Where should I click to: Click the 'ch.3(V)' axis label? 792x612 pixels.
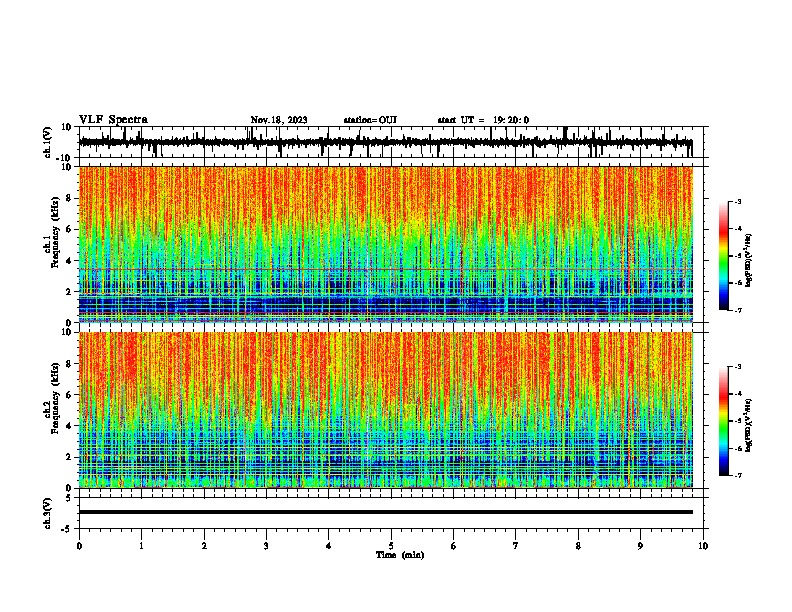coord(48,513)
